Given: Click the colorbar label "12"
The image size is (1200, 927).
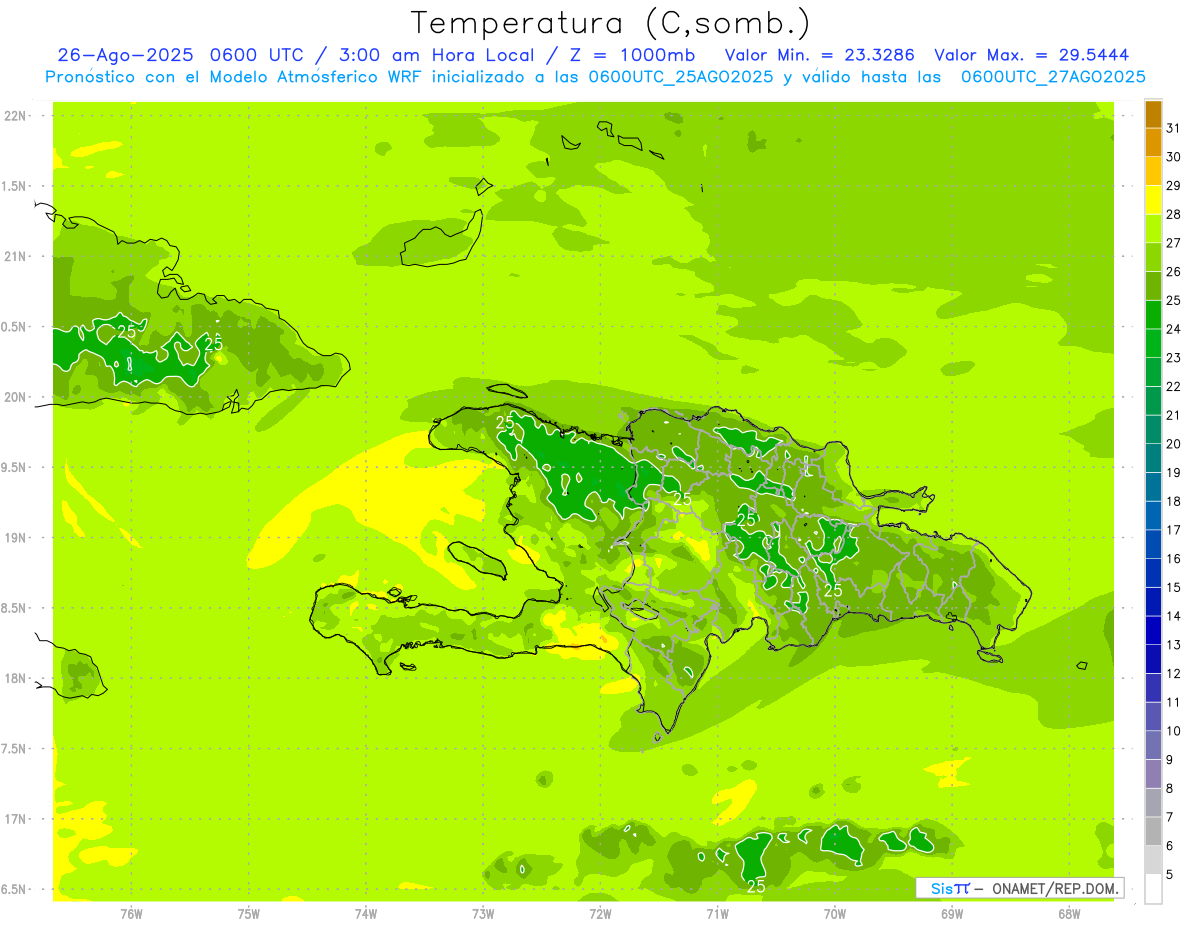Looking at the screenshot, I should coord(1174,674).
